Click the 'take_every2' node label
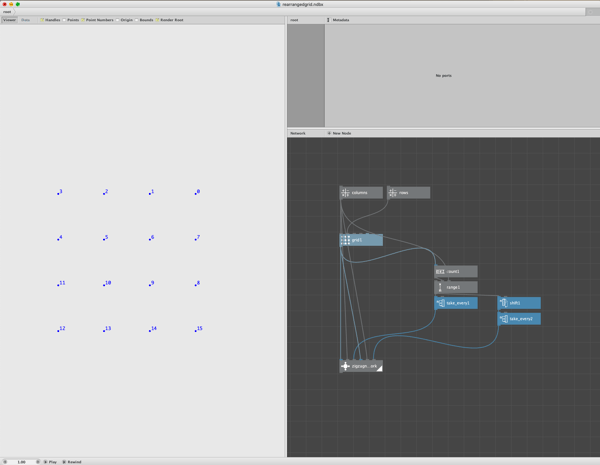 [x=521, y=318]
